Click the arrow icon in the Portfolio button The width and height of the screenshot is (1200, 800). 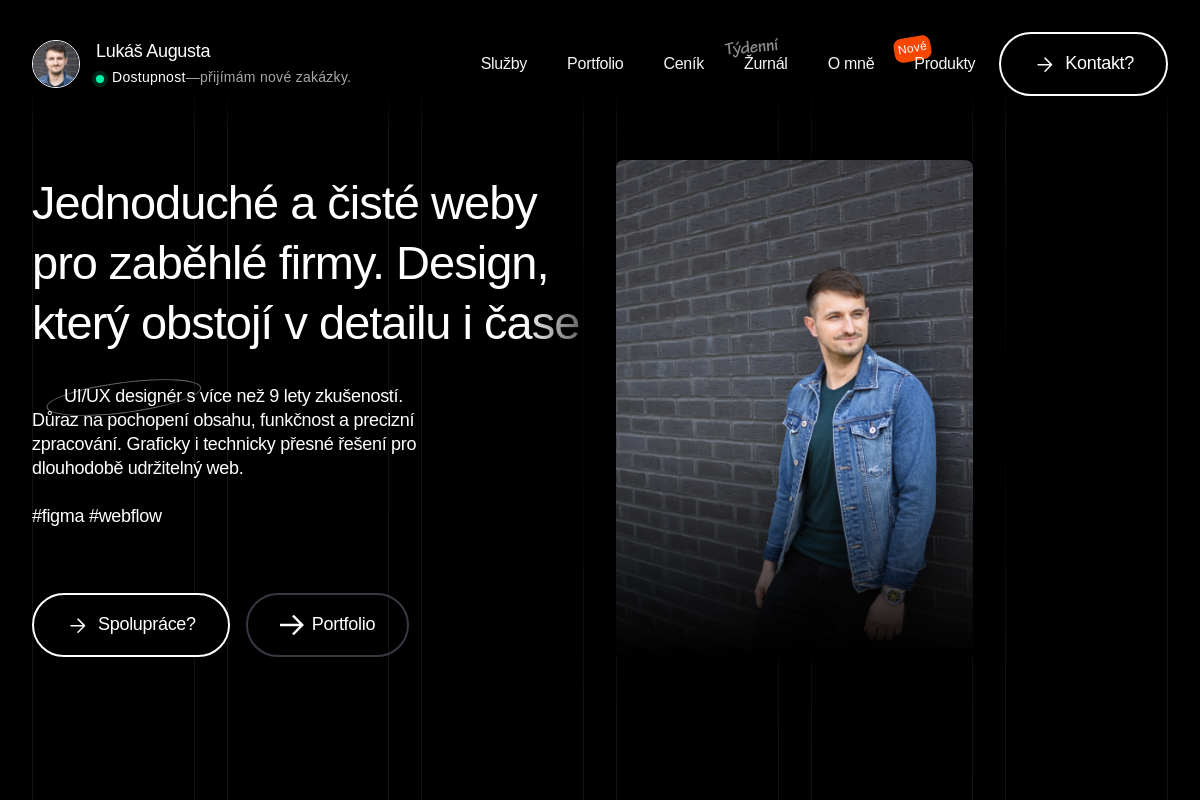[292, 625]
